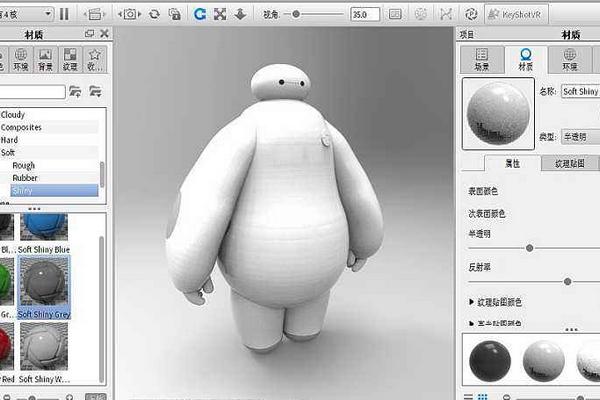Pick the red material sphere thumbnail

7,347
